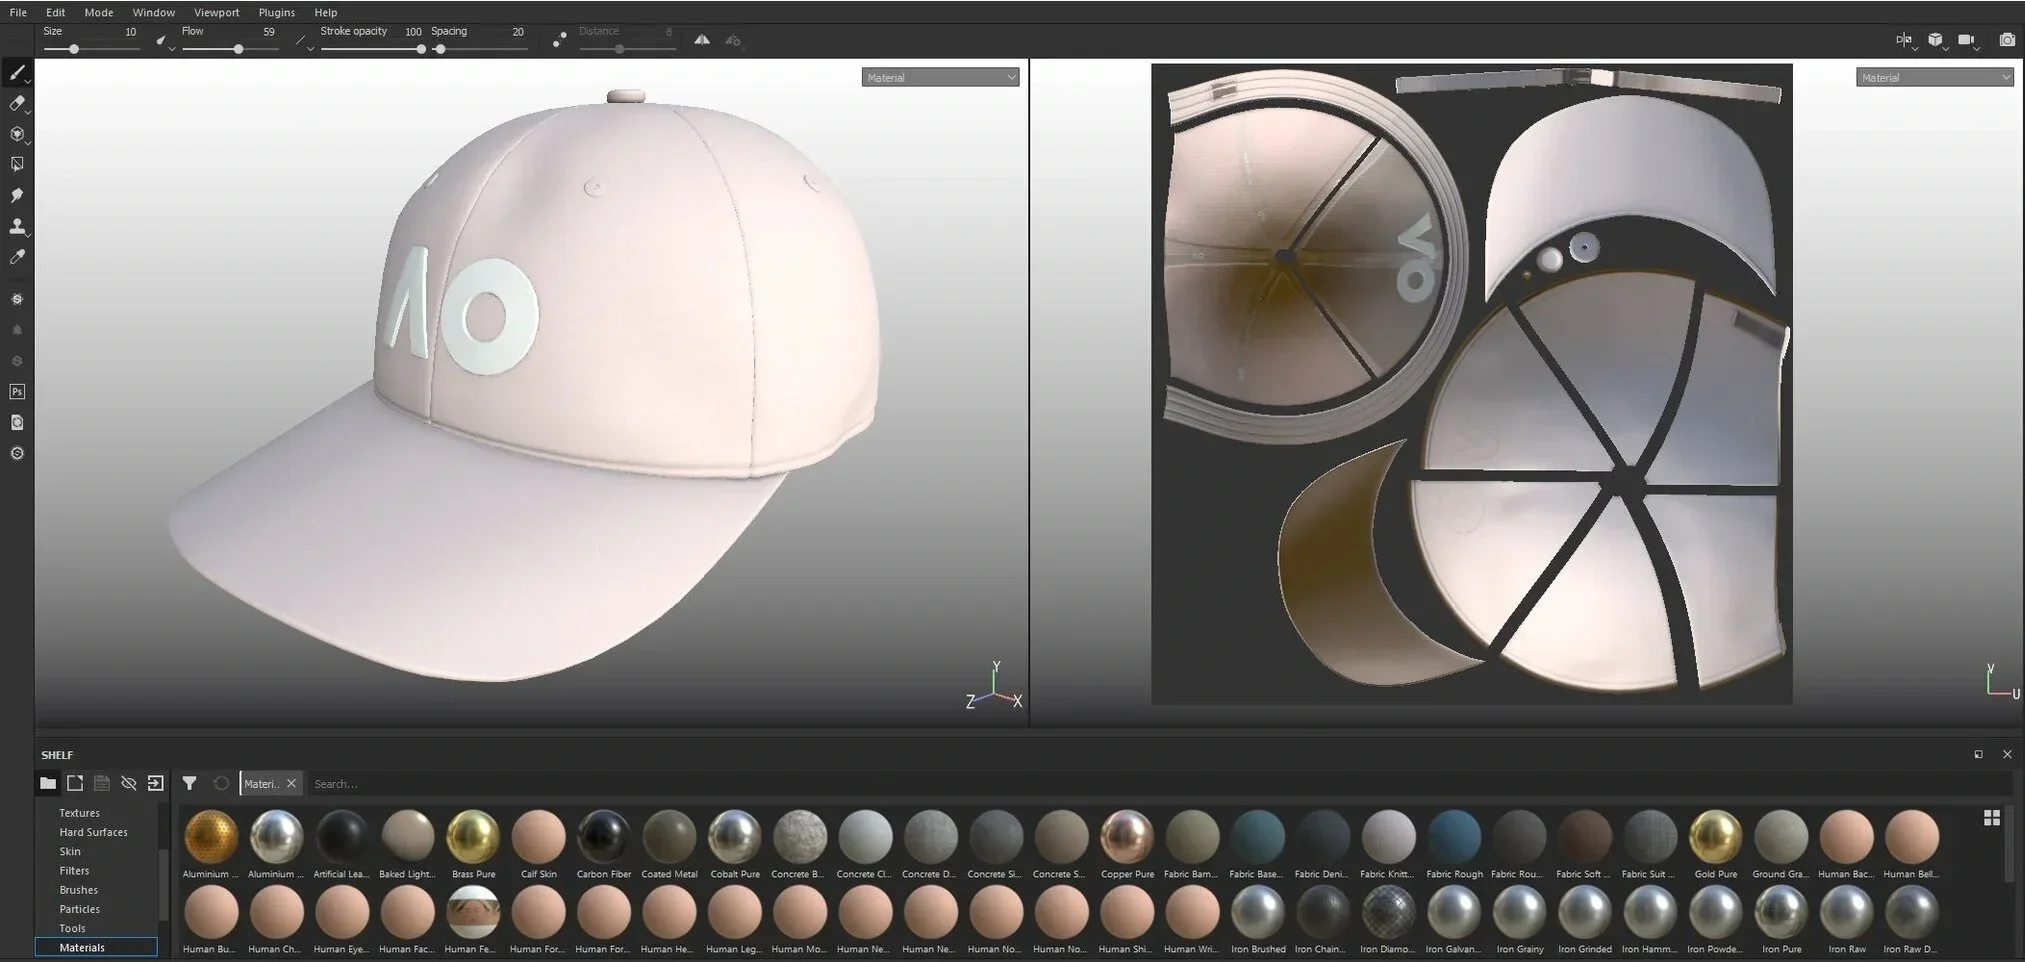Open symmetry settings icon

[x=733, y=40]
